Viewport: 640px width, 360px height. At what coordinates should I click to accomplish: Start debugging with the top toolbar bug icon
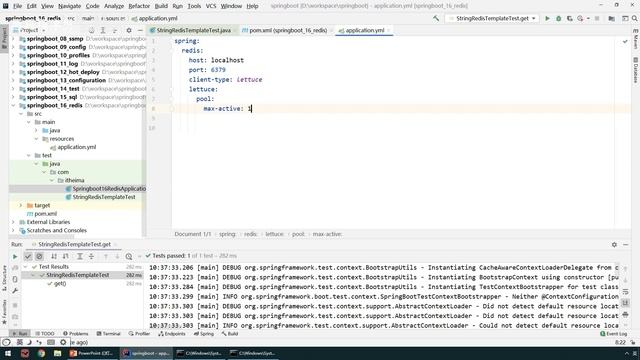click(558, 18)
